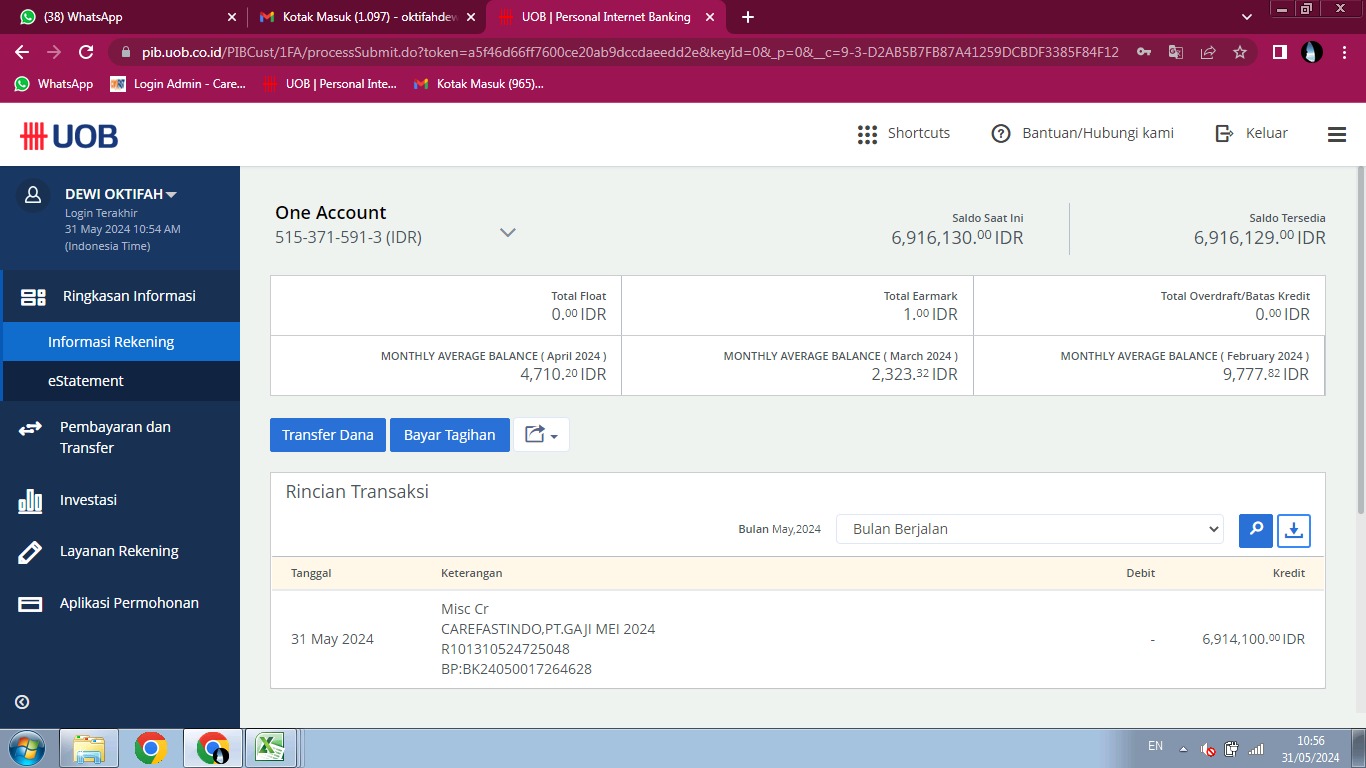This screenshot has height=768, width=1366.
Task: Open Kotak Masuk (965) bookmark
Action: [479, 84]
